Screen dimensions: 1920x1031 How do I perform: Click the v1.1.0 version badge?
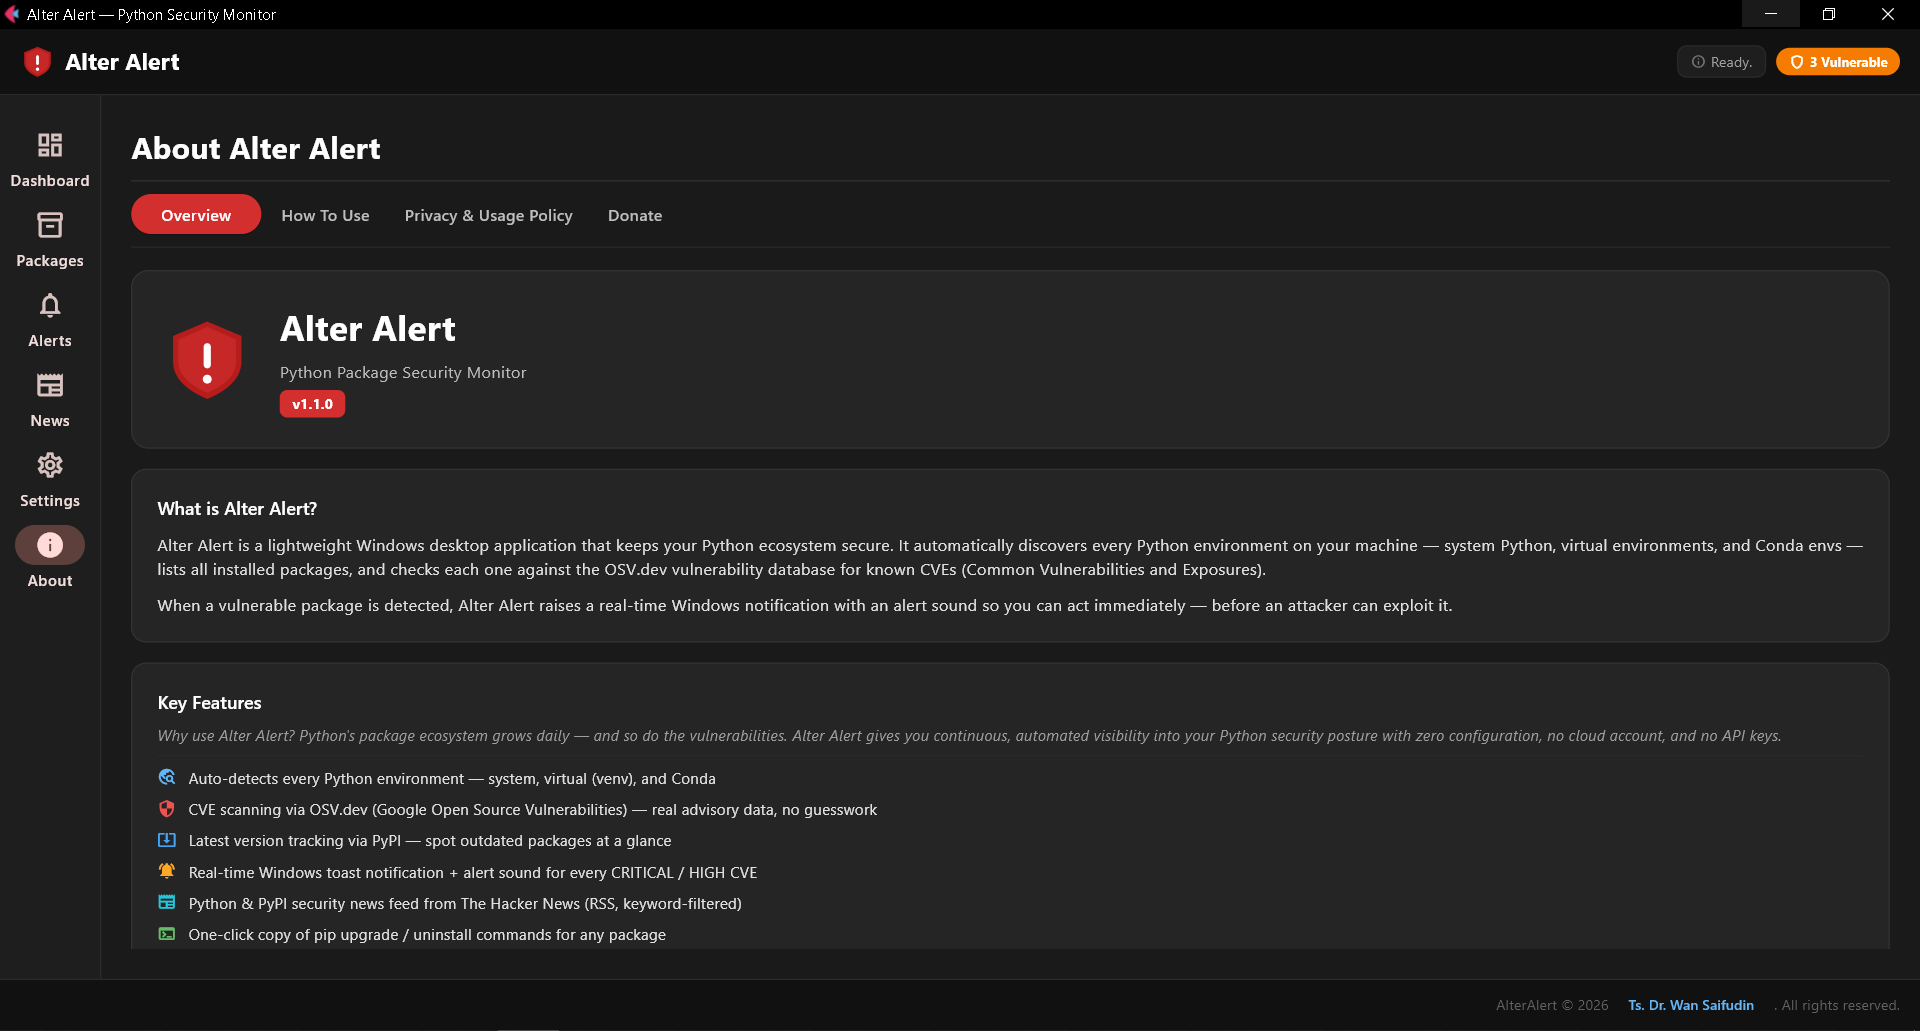[x=312, y=404]
